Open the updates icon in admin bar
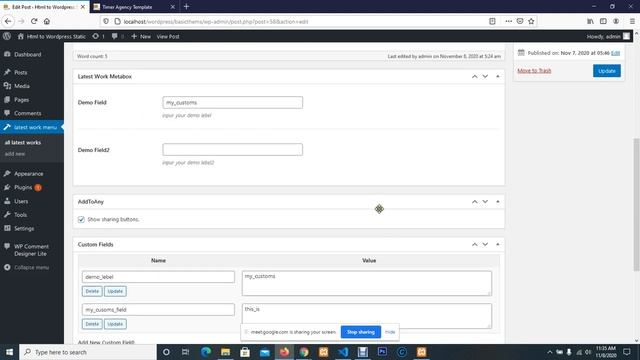This screenshot has height=360, width=640. (98, 36)
